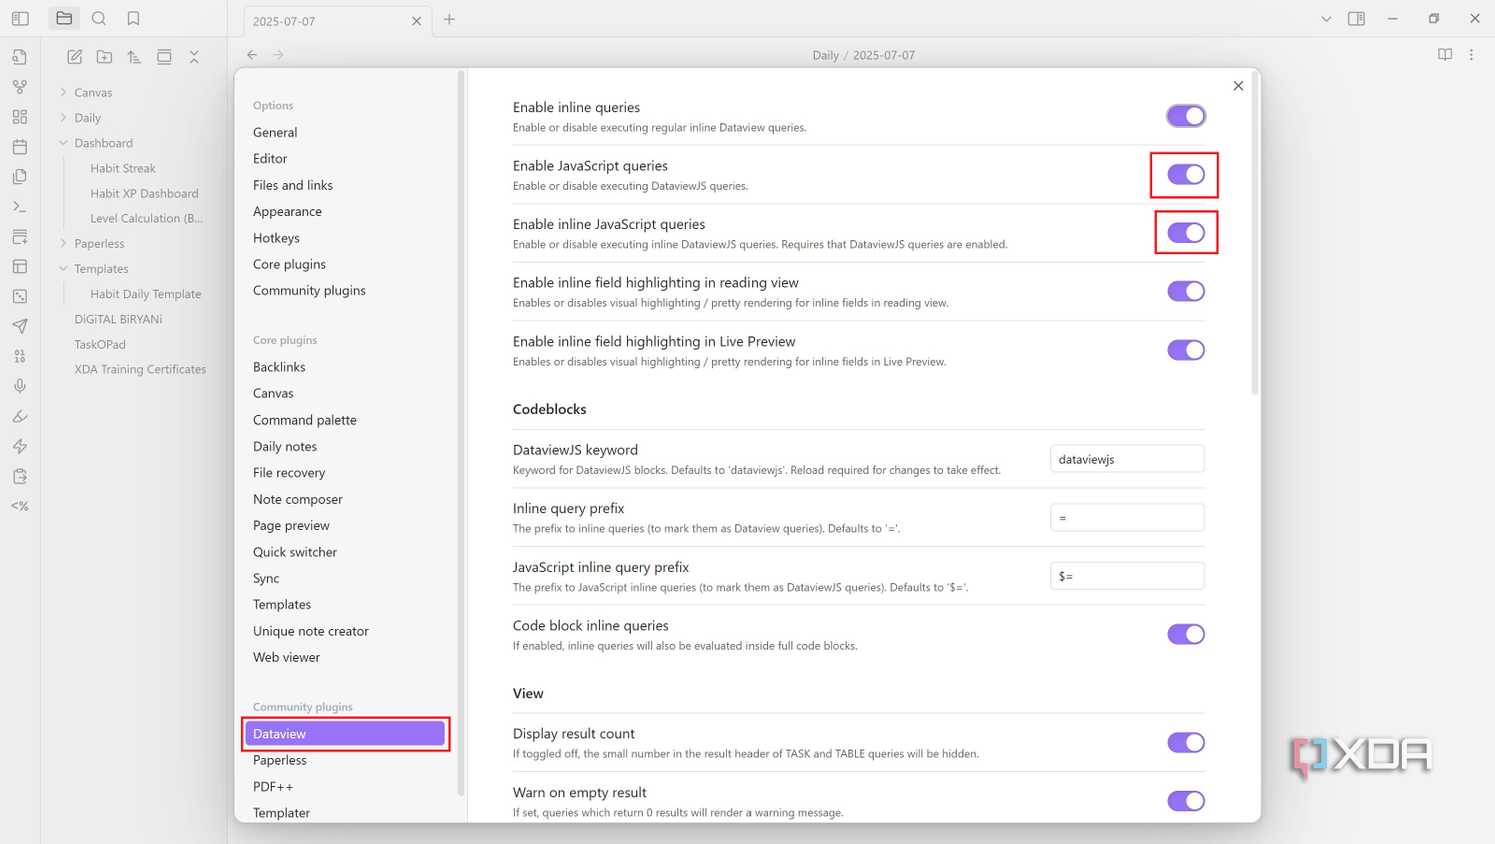Click the paper plane ribbon icon
Viewport: 1495px width, 844px height.
click(x=20, y=326)
